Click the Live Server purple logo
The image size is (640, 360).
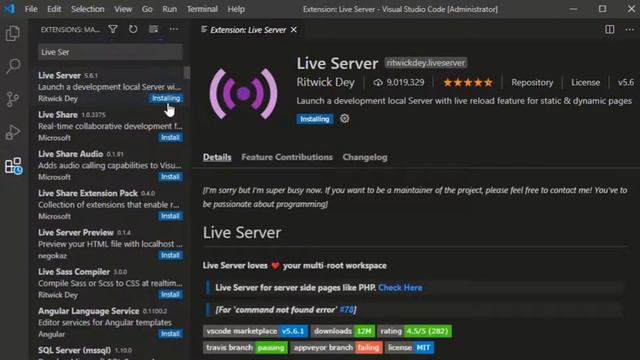tap(244, 94)
